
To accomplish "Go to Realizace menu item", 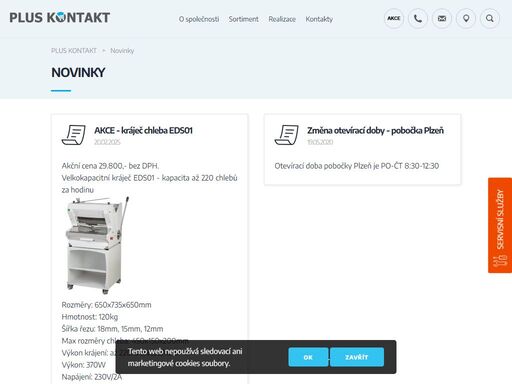I will click(282, 19).
